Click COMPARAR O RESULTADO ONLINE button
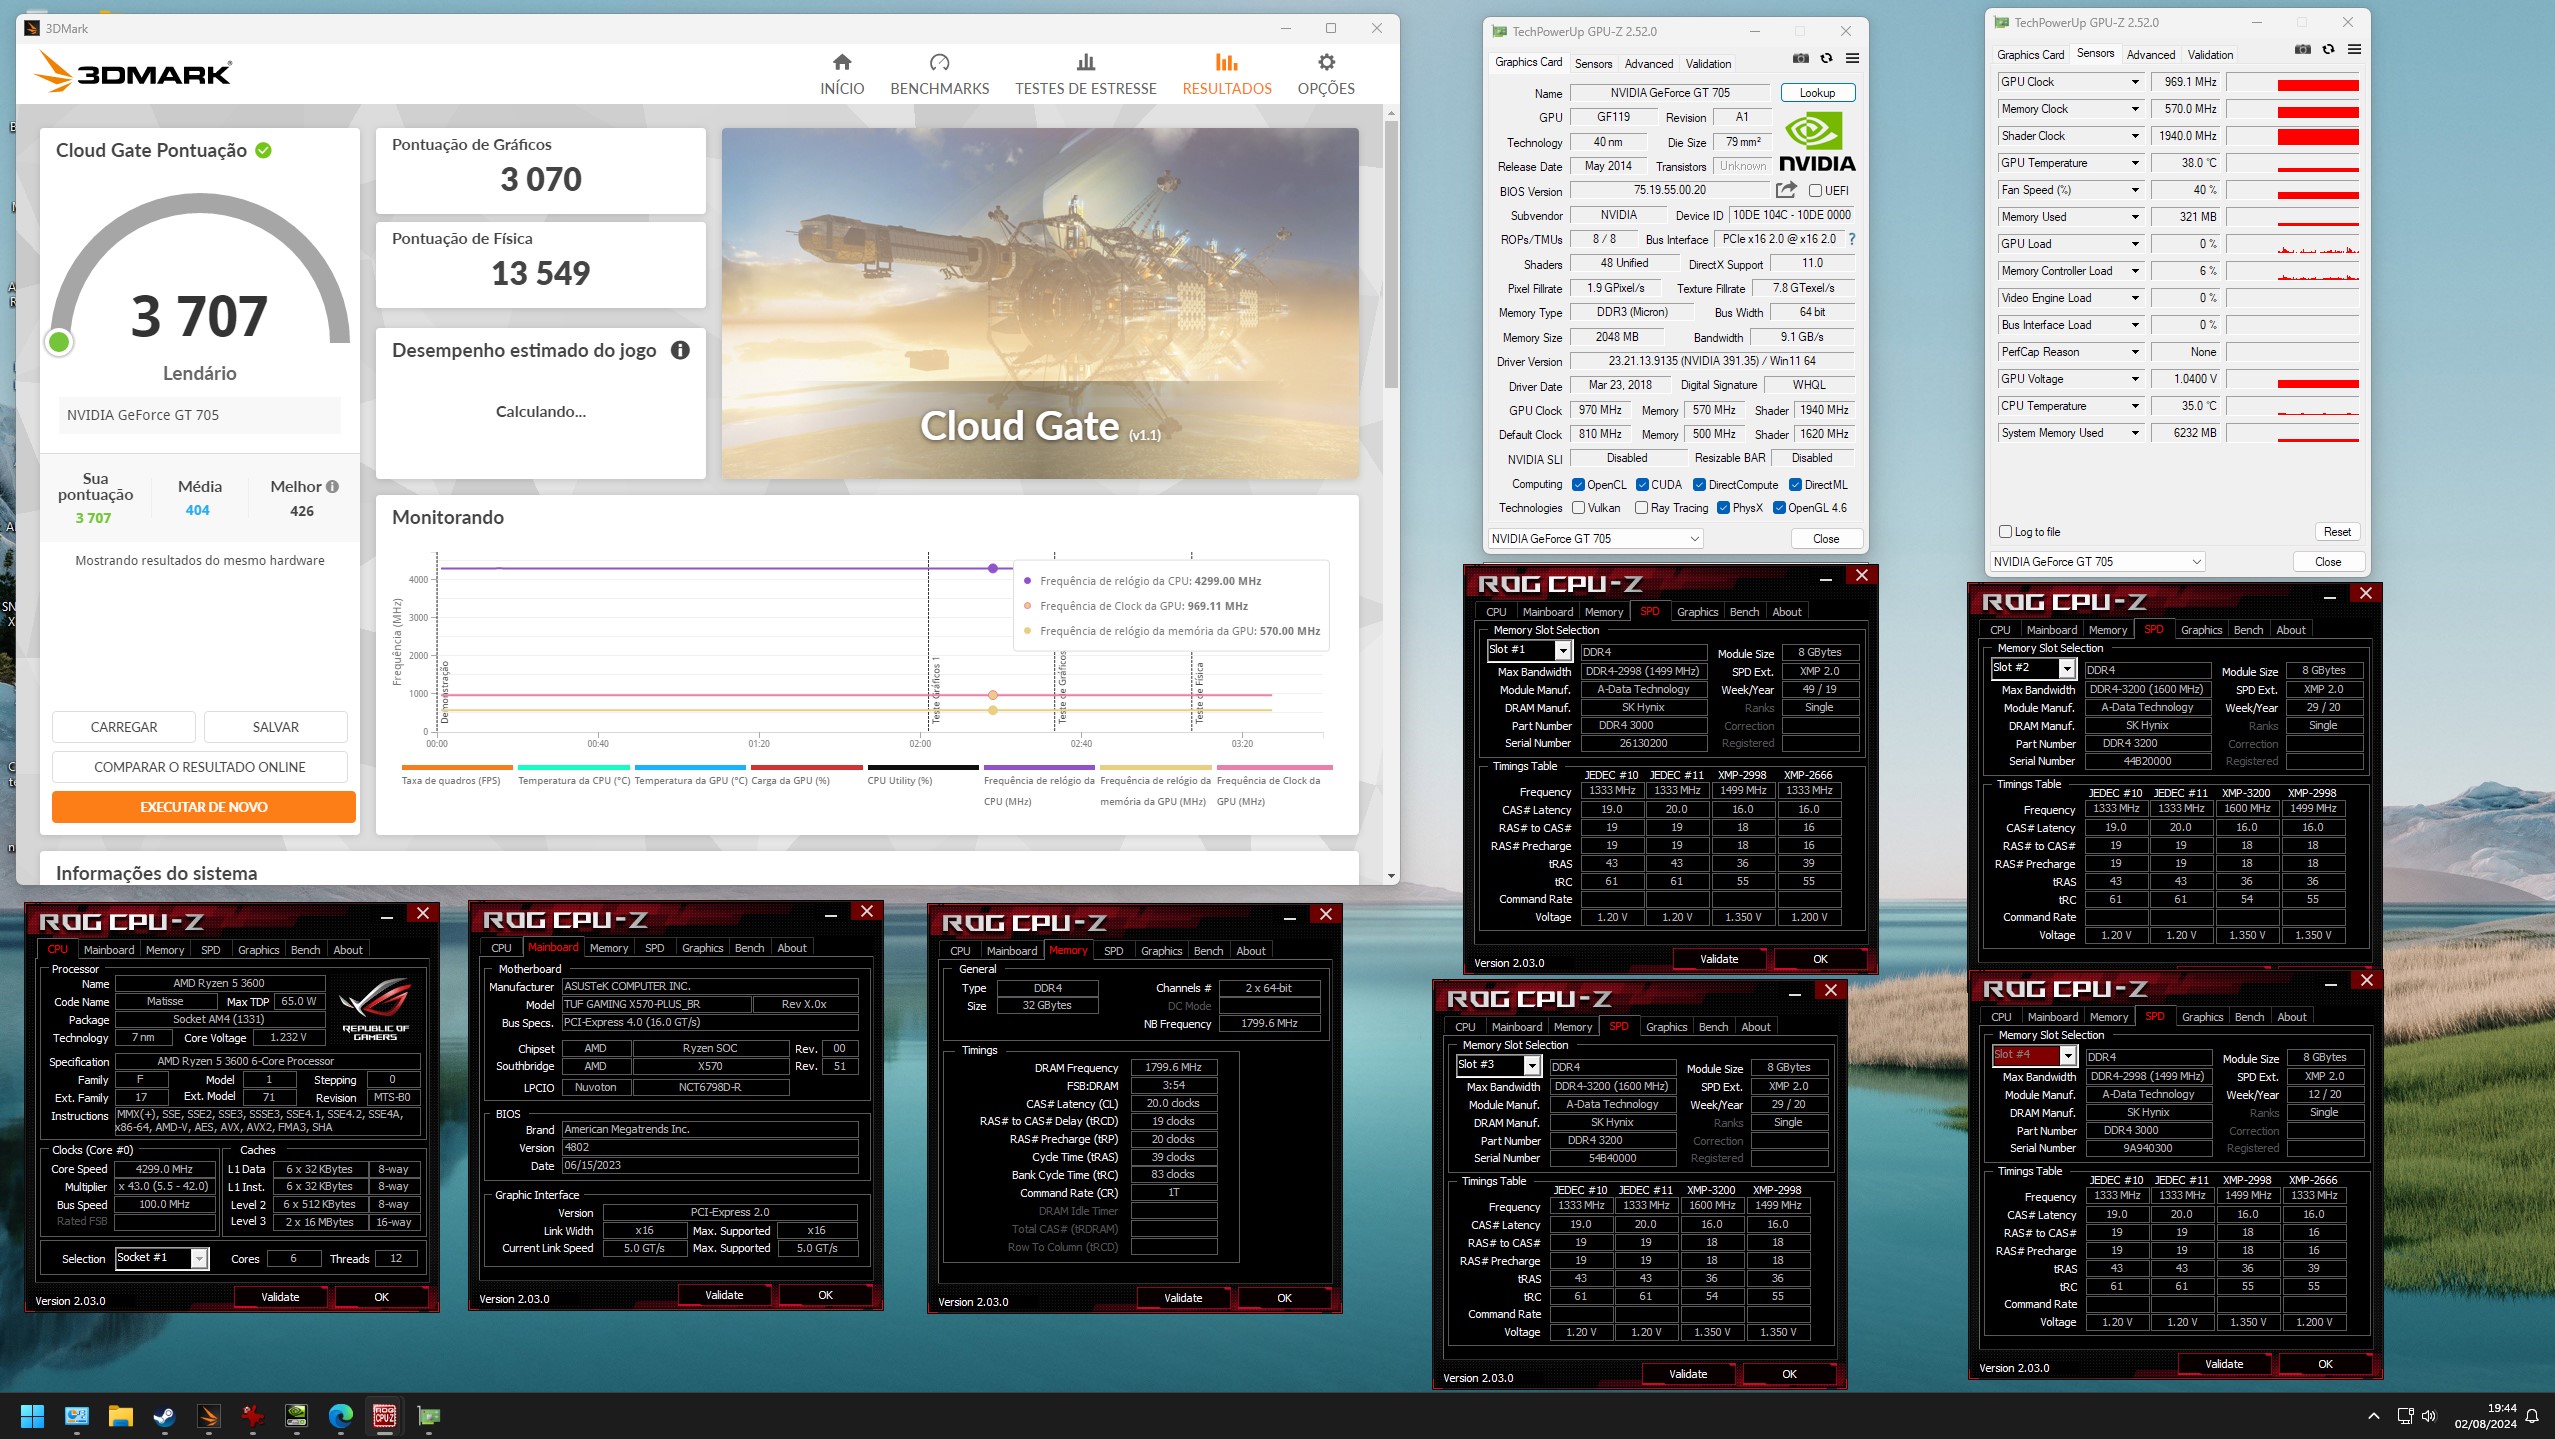 click(x=200, y=767)
